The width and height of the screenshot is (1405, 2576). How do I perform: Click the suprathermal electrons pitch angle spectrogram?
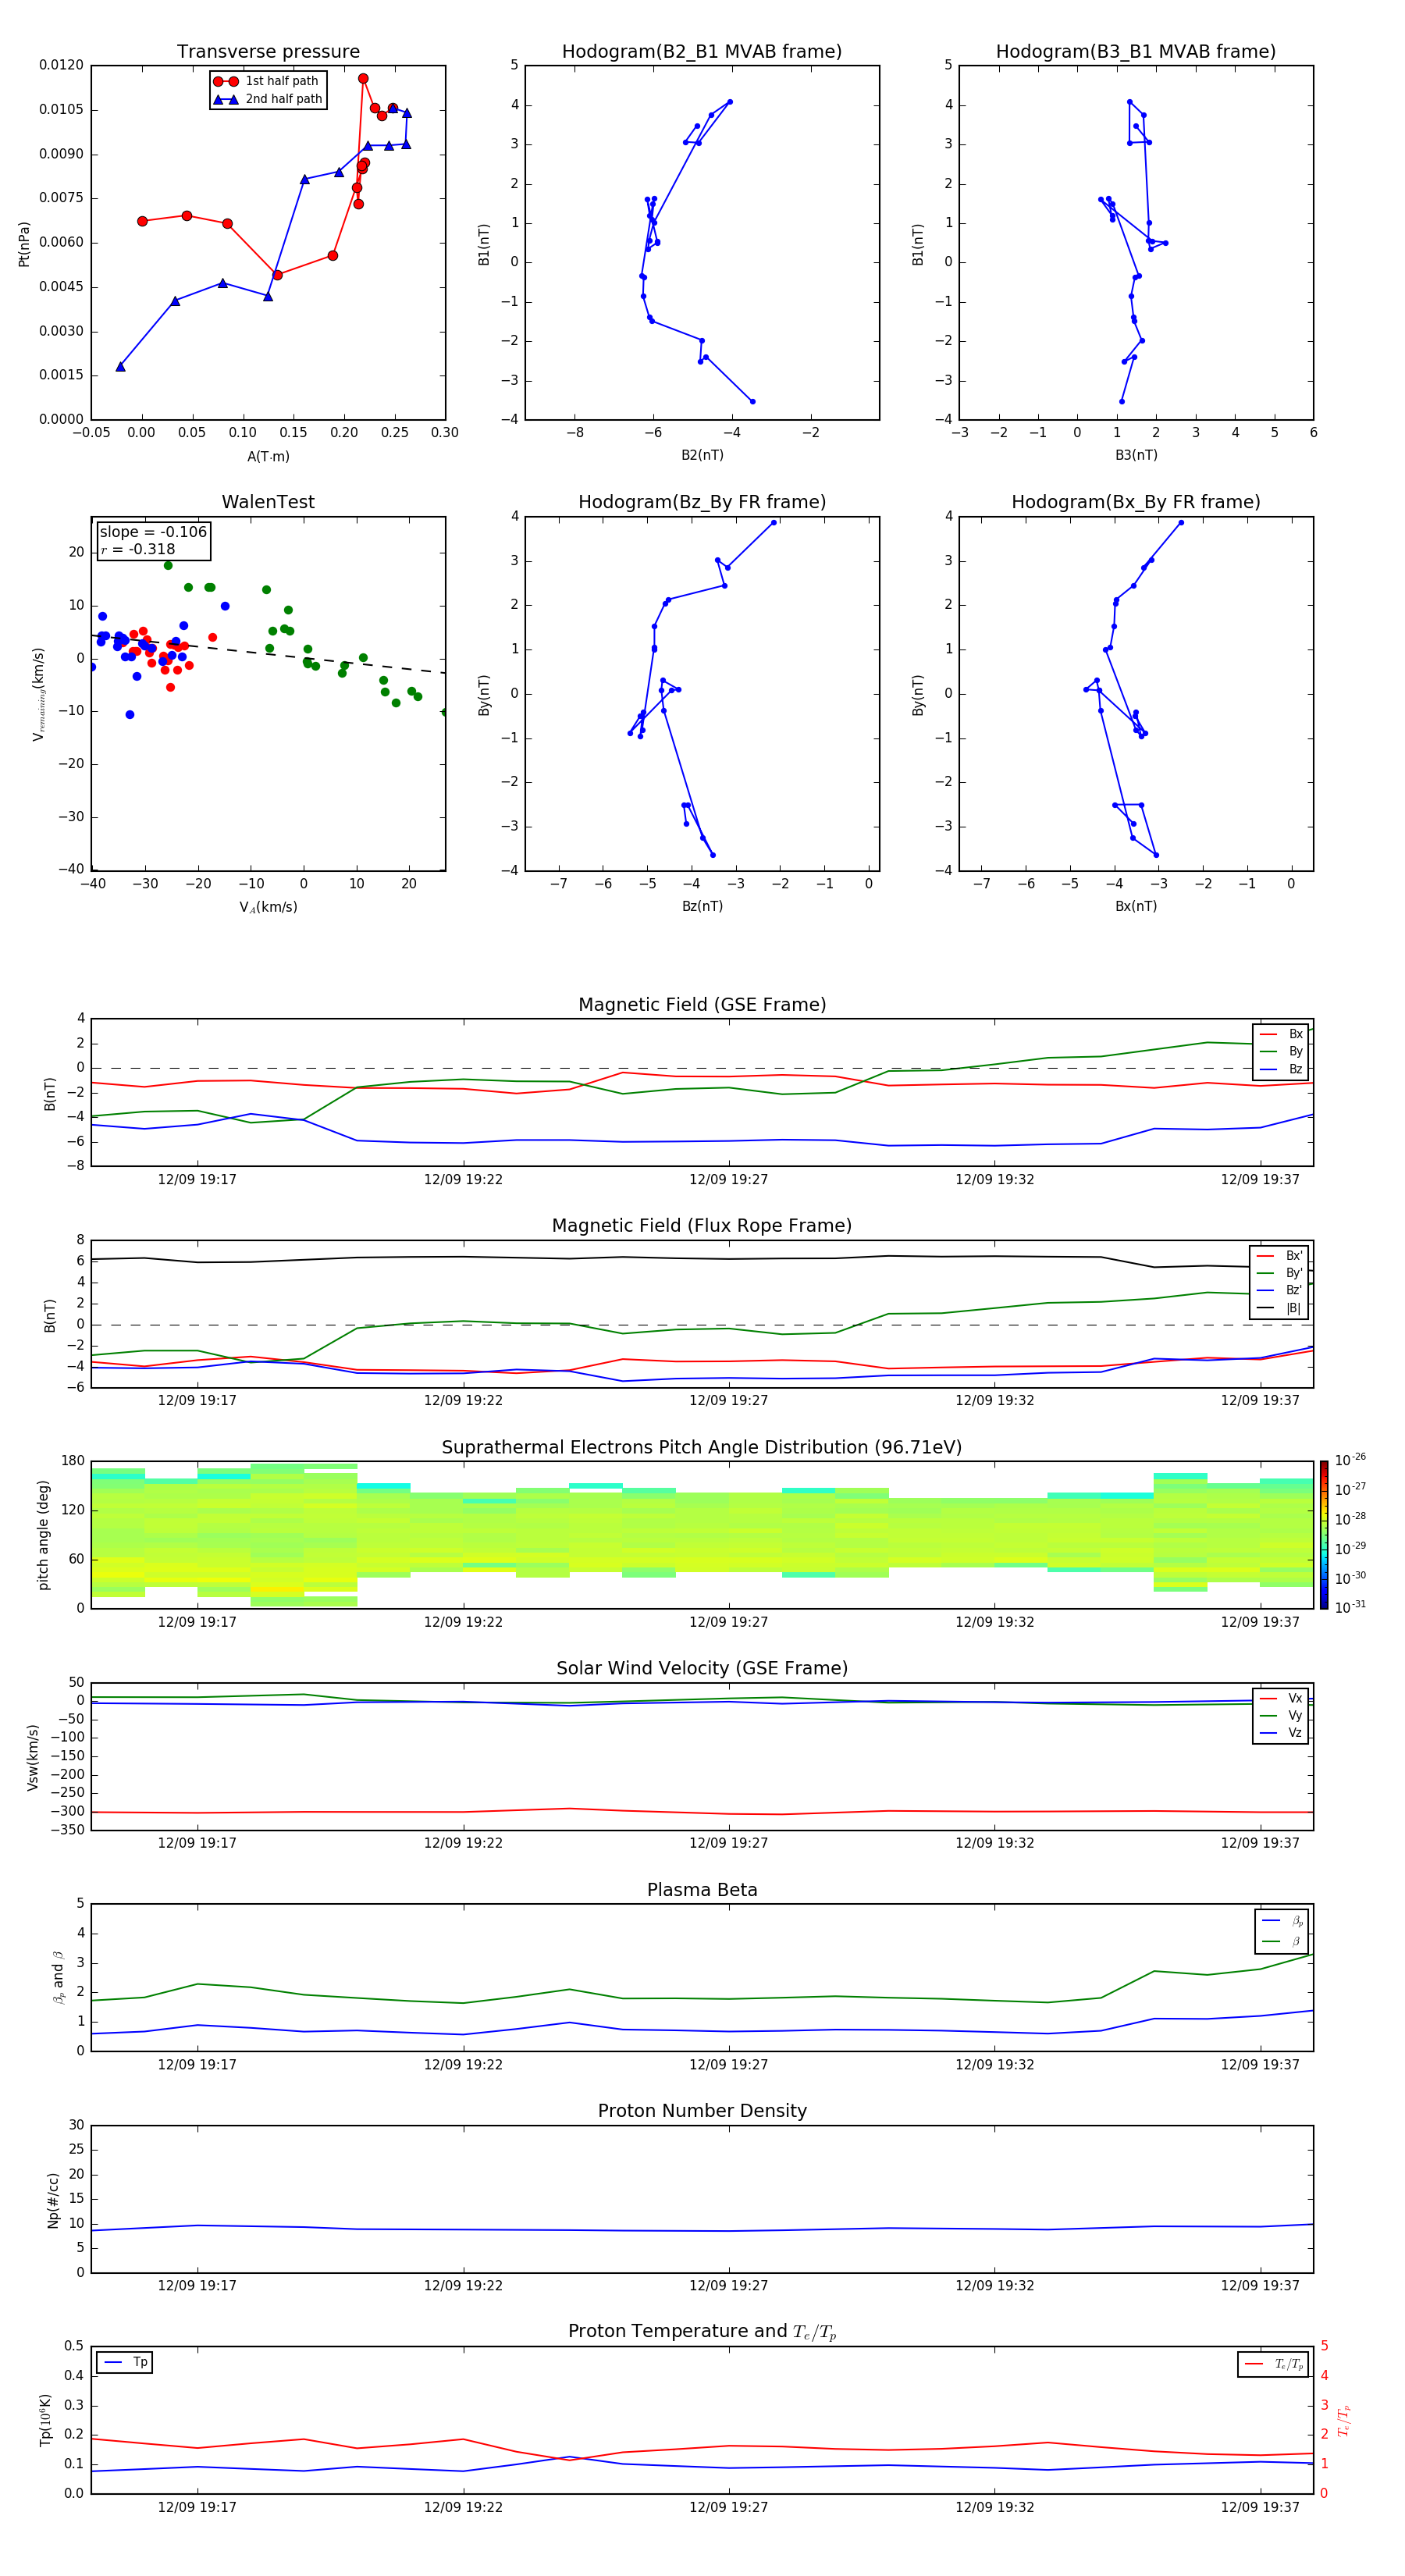(702, 1535)
